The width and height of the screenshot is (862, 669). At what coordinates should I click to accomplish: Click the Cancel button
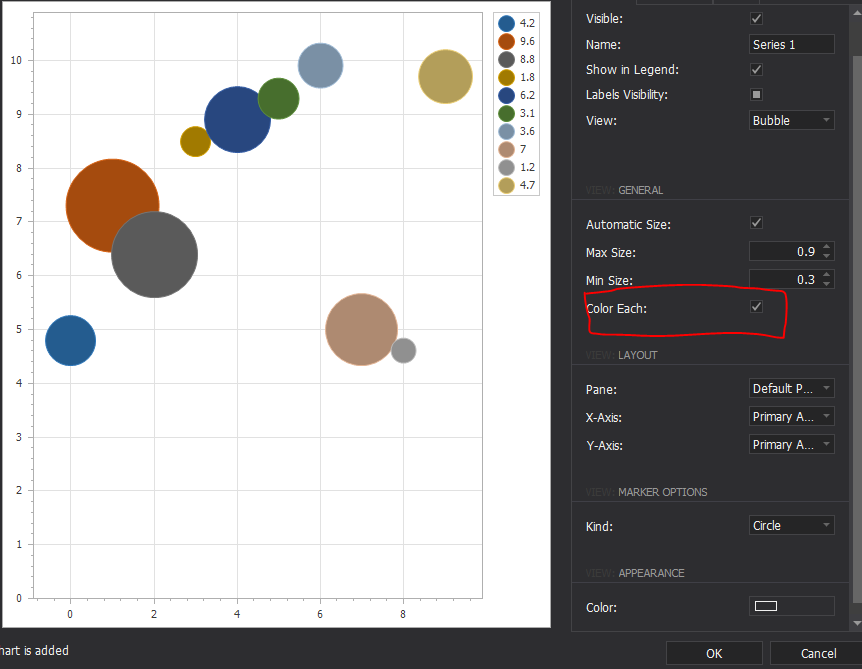click(818, 653)
